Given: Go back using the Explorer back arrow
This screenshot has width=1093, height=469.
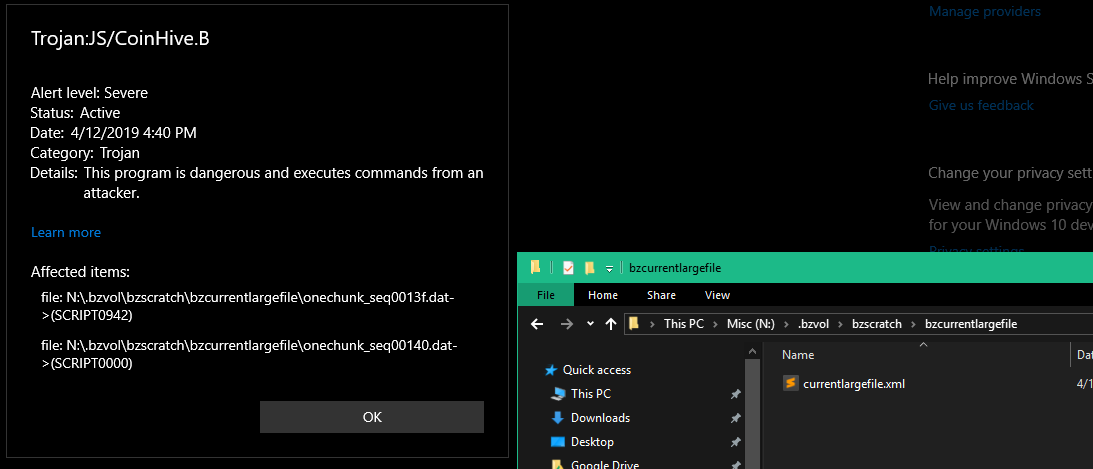Looking at the screenshot, I should point(537,323).
